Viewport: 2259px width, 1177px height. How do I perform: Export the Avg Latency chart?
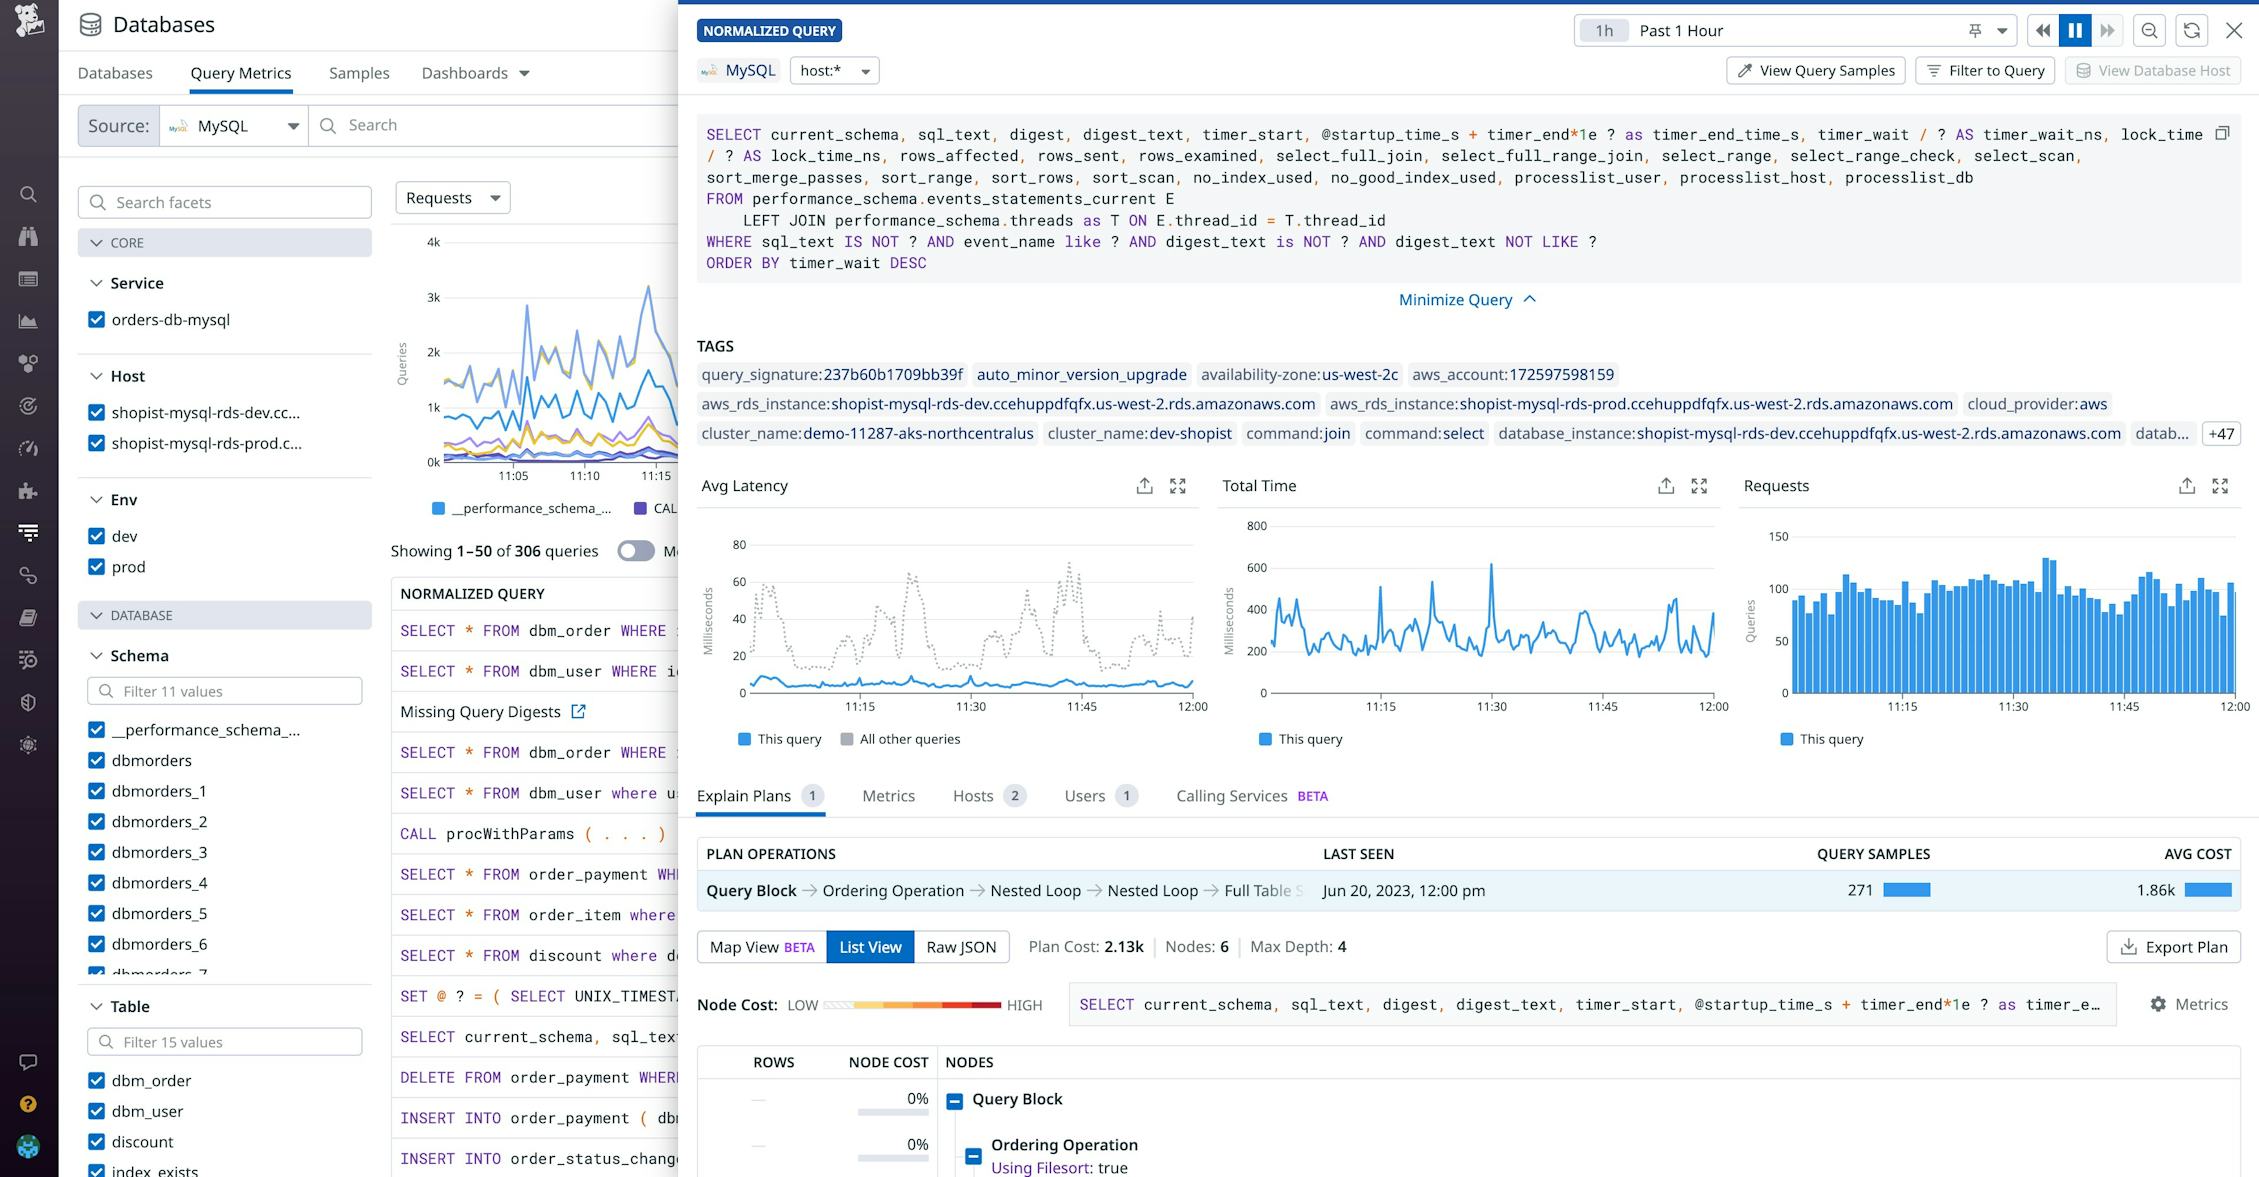coord(1145,485)
